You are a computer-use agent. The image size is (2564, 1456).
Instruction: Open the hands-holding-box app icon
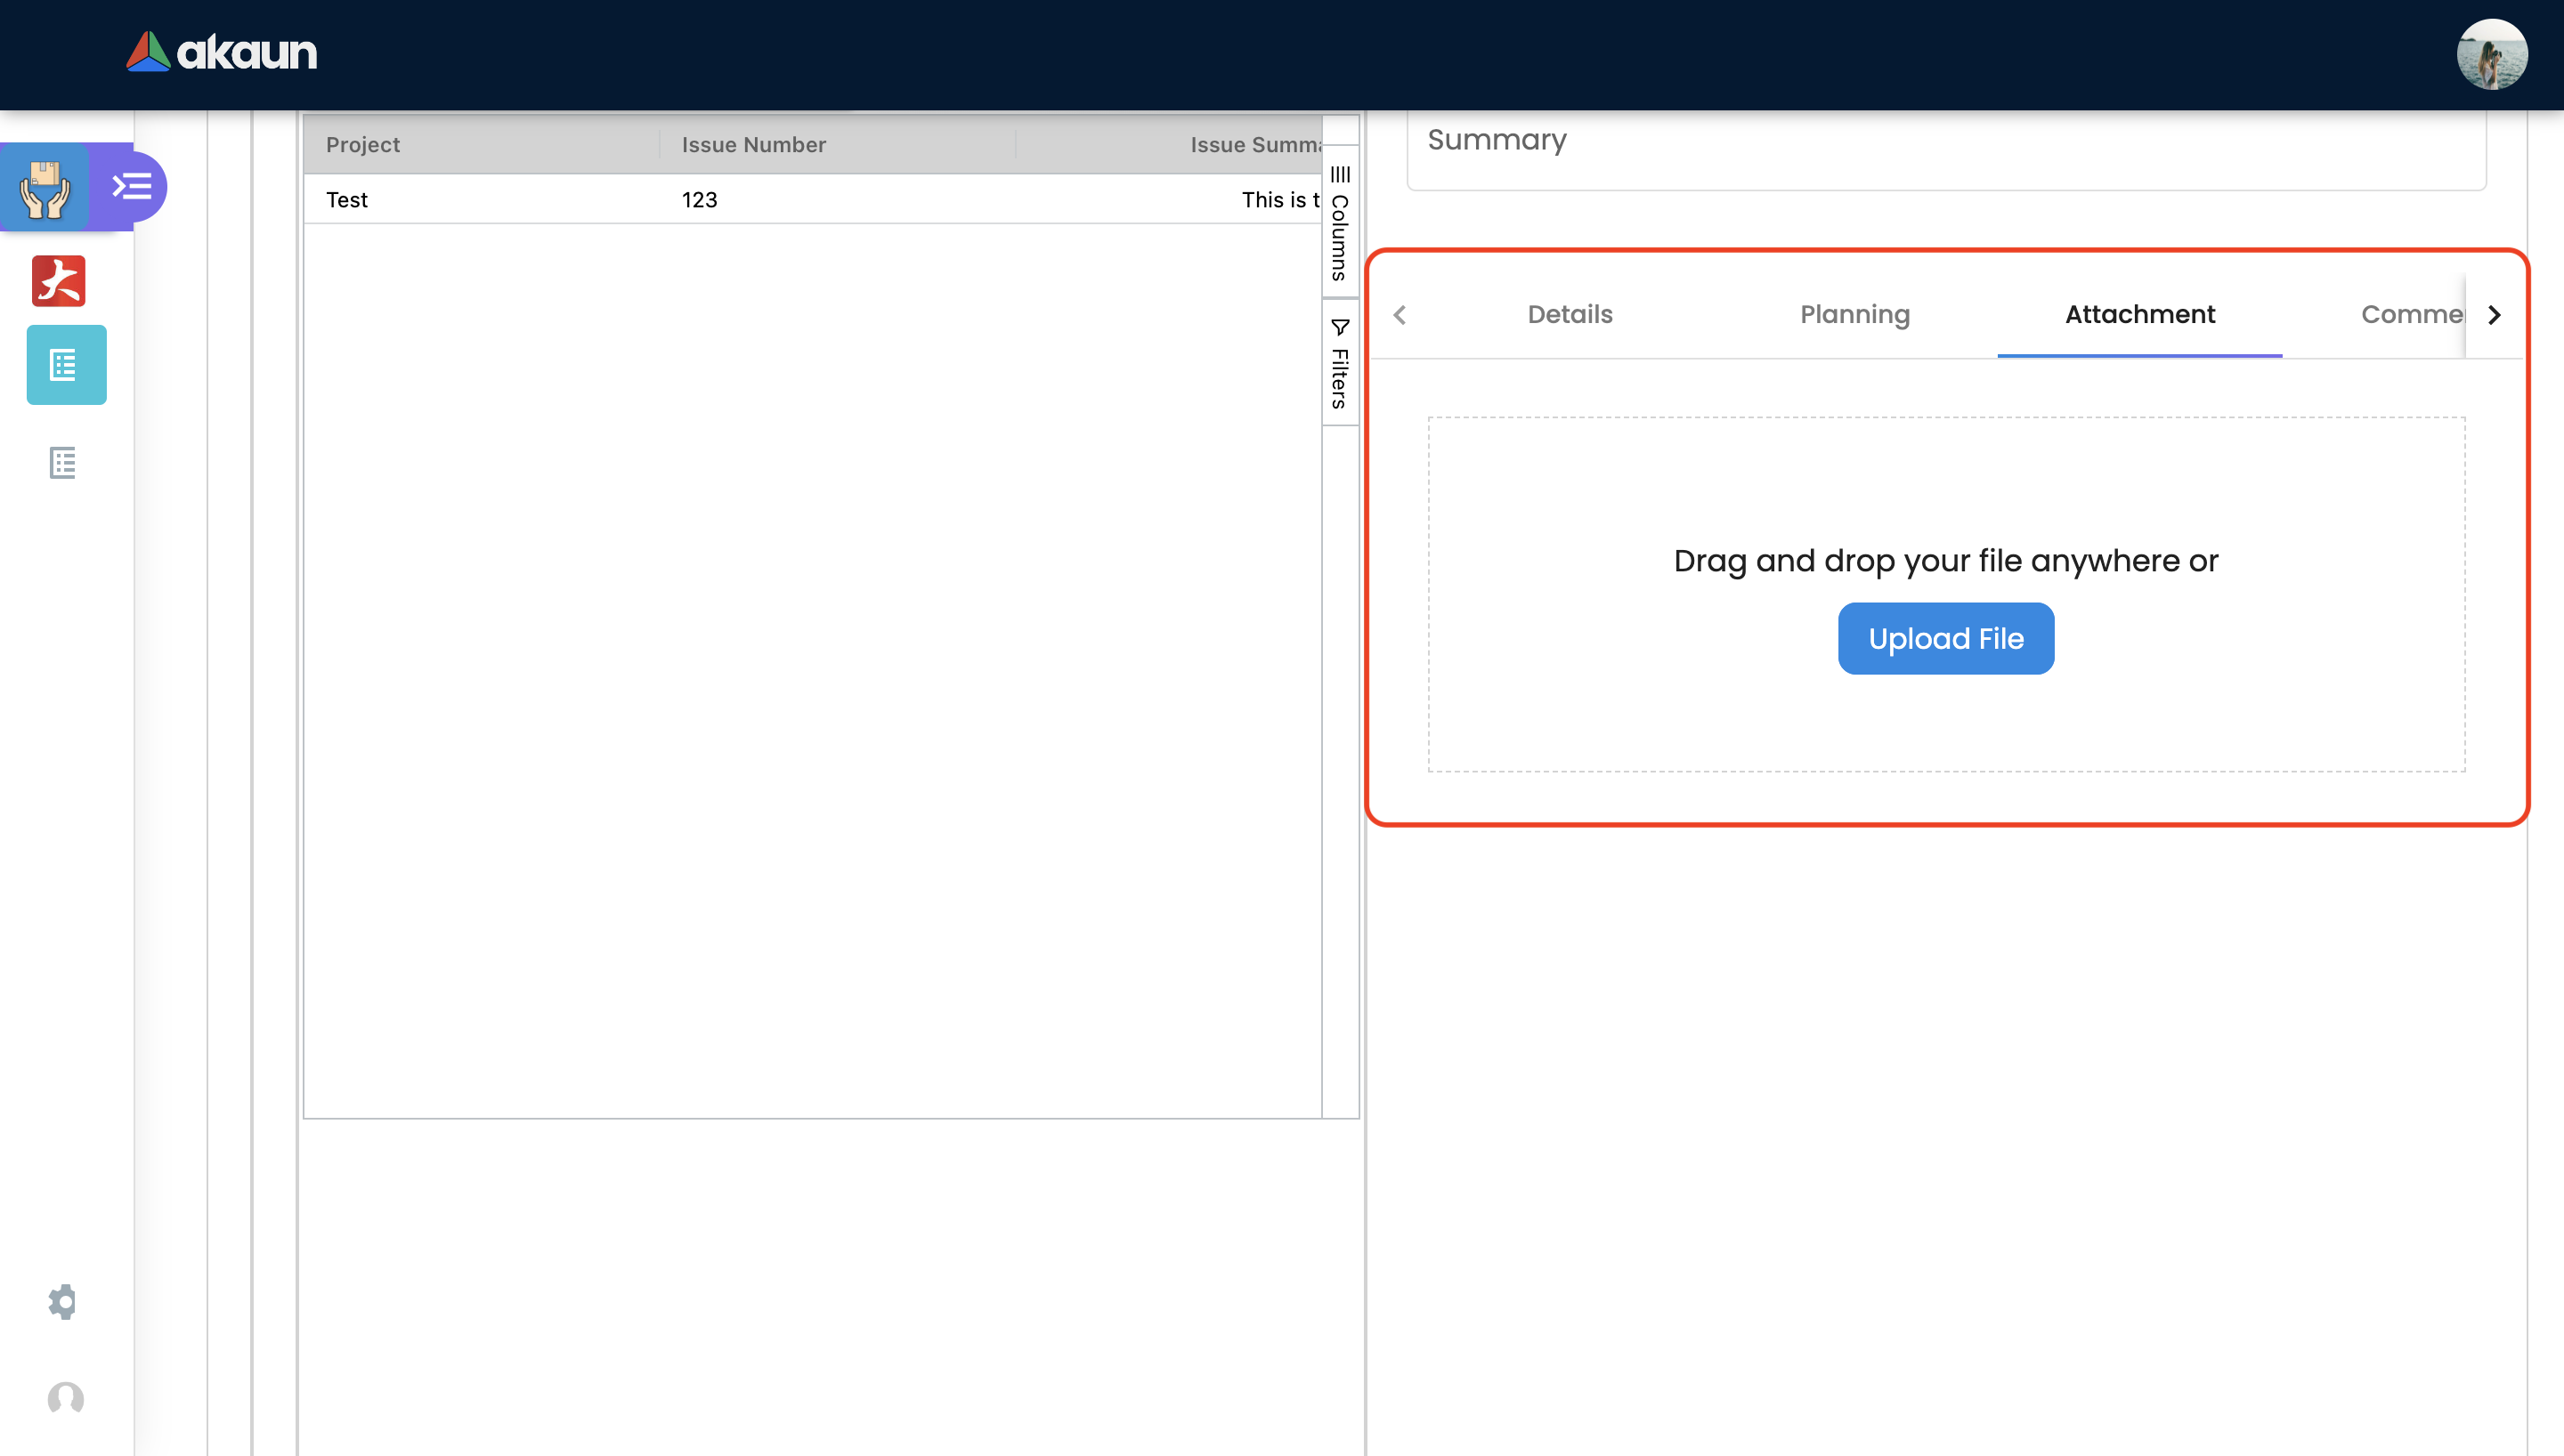tap(45, 187)
